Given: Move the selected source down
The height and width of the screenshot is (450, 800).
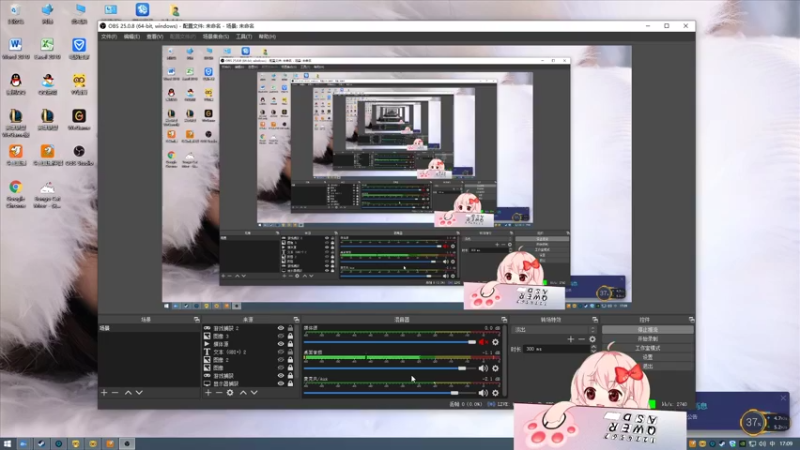Looking at the screenshot, I should tap(254, 393).
